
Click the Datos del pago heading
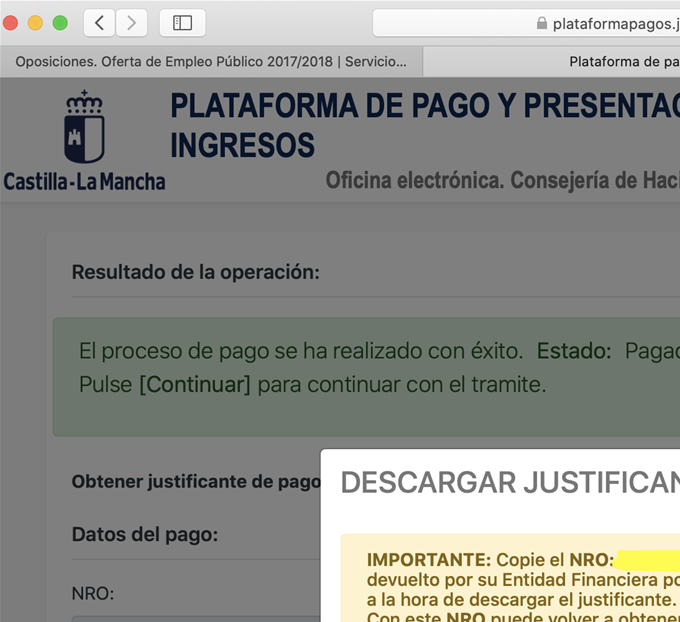tap(145, 534)
